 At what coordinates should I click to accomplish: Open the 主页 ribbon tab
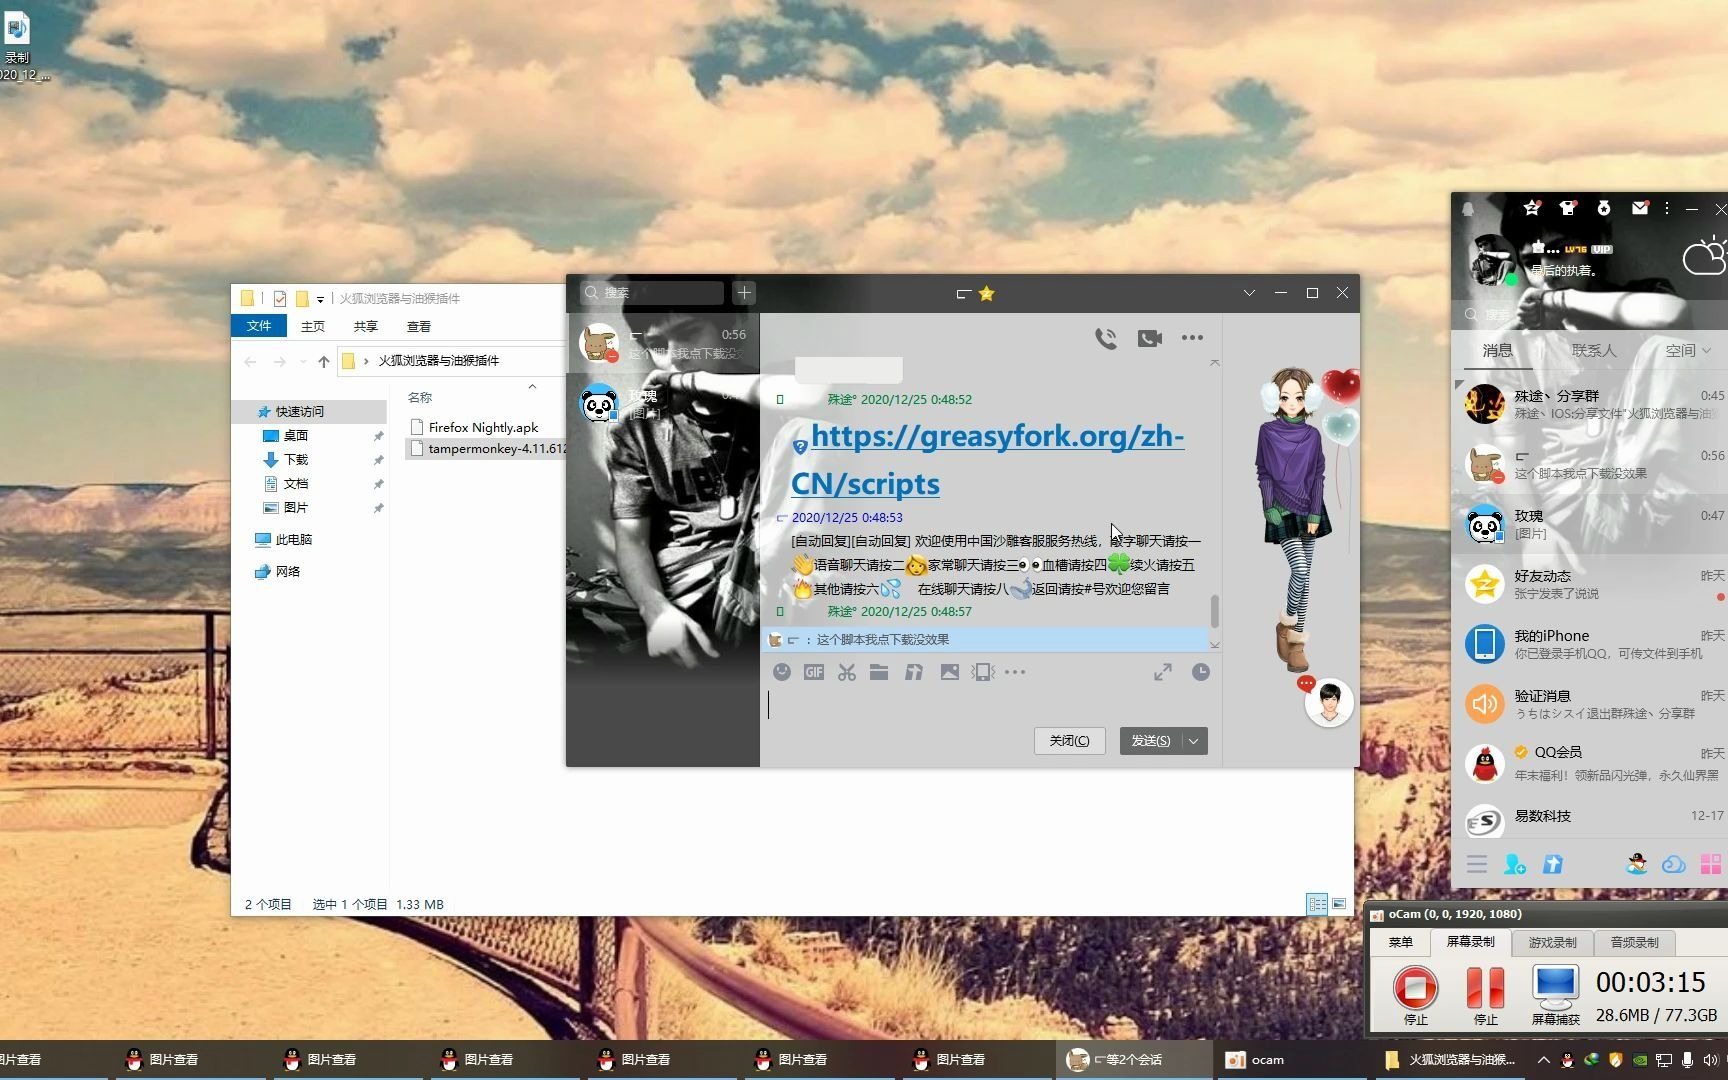(313, 326)
